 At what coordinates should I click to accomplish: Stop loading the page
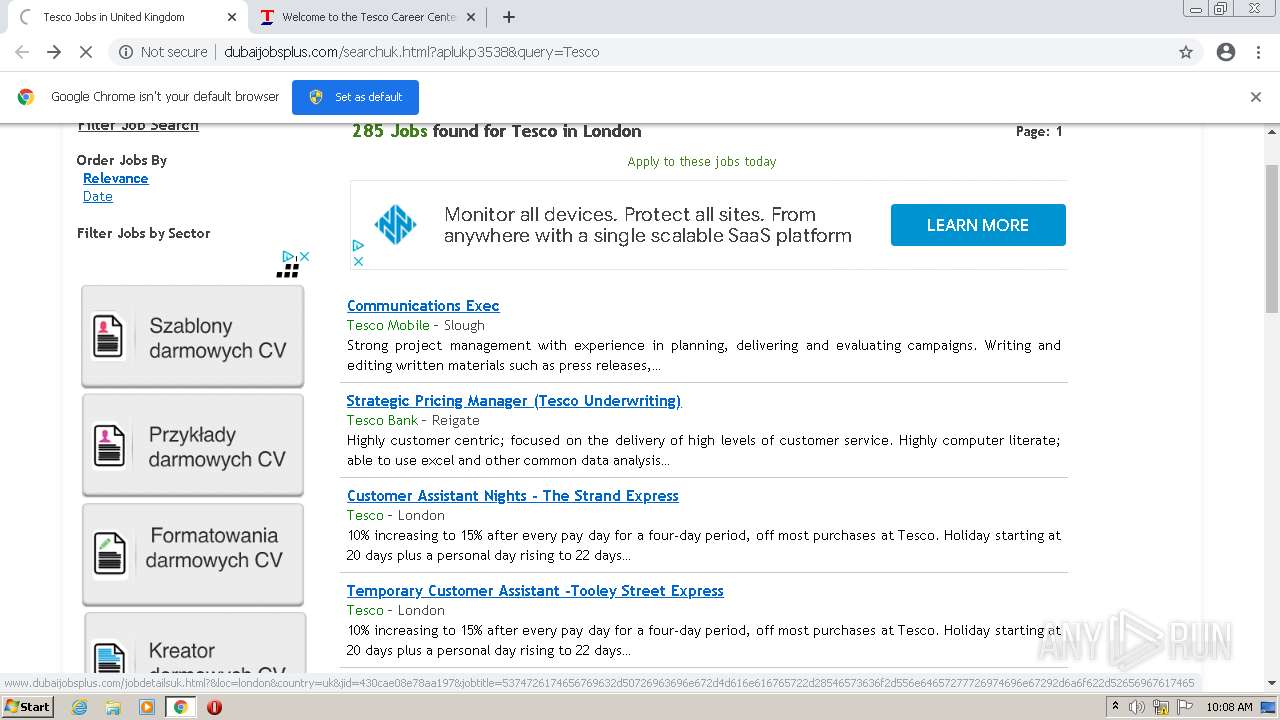86,52
